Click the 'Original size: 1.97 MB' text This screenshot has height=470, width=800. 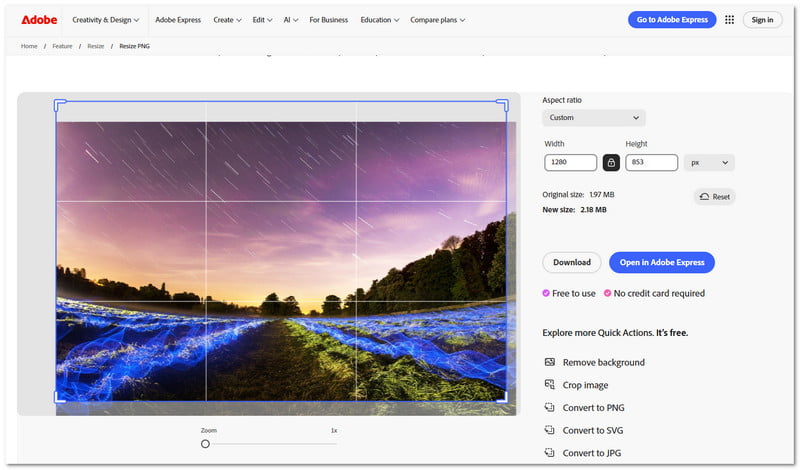(578, 194)
